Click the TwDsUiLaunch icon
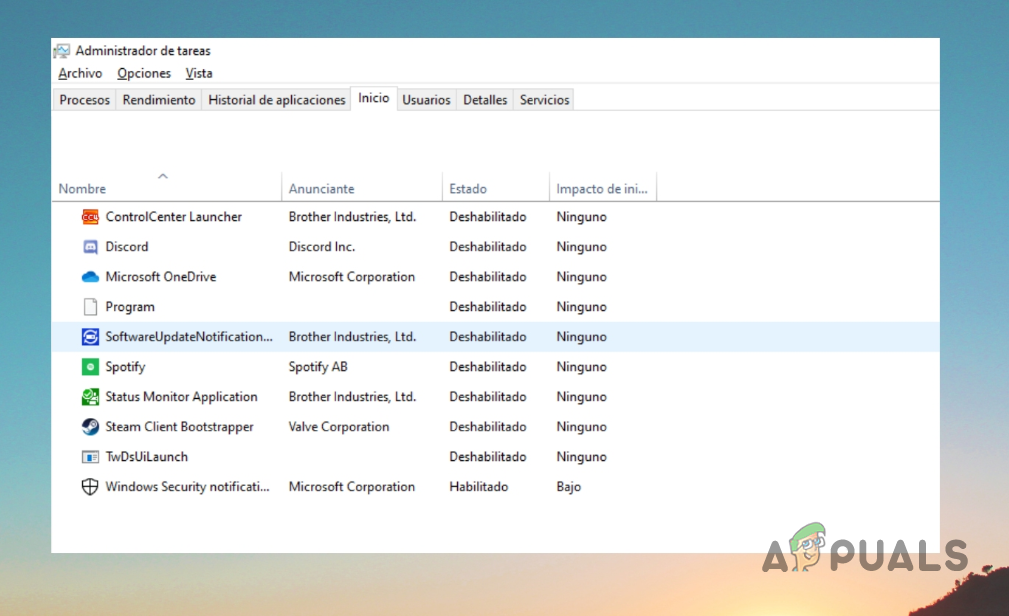The height and width of the screenshot is (616, 1009). pos(90,457)
